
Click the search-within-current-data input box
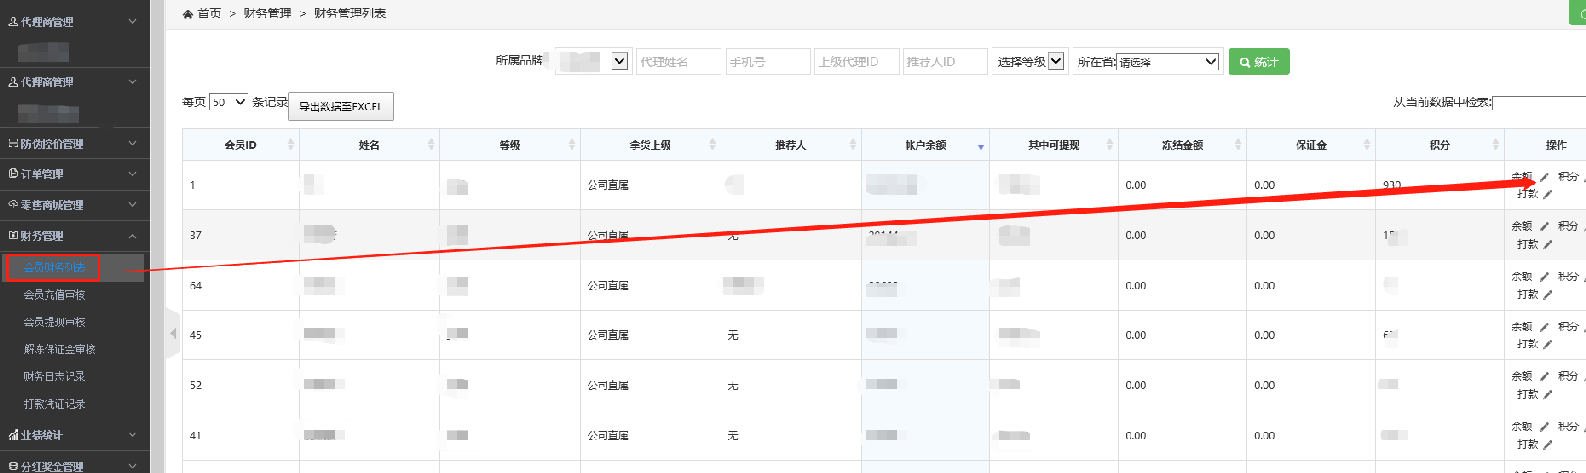pos(1539,103)
